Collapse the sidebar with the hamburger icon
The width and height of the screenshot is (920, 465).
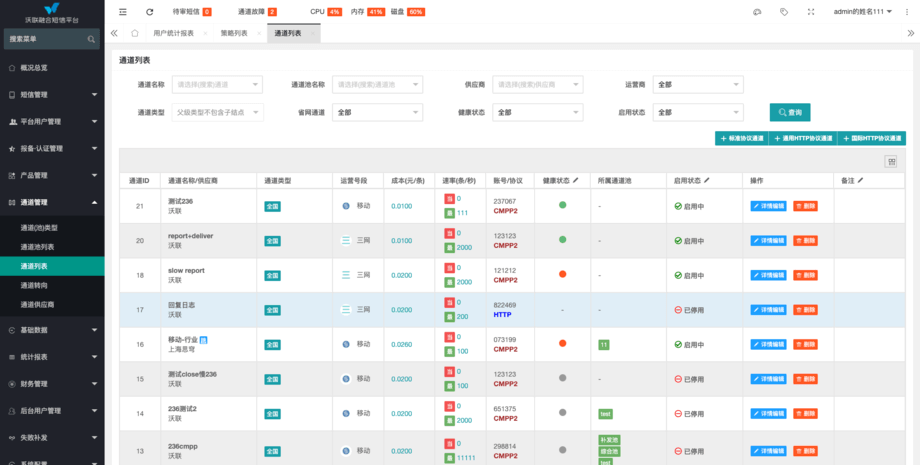click(122, 12)
